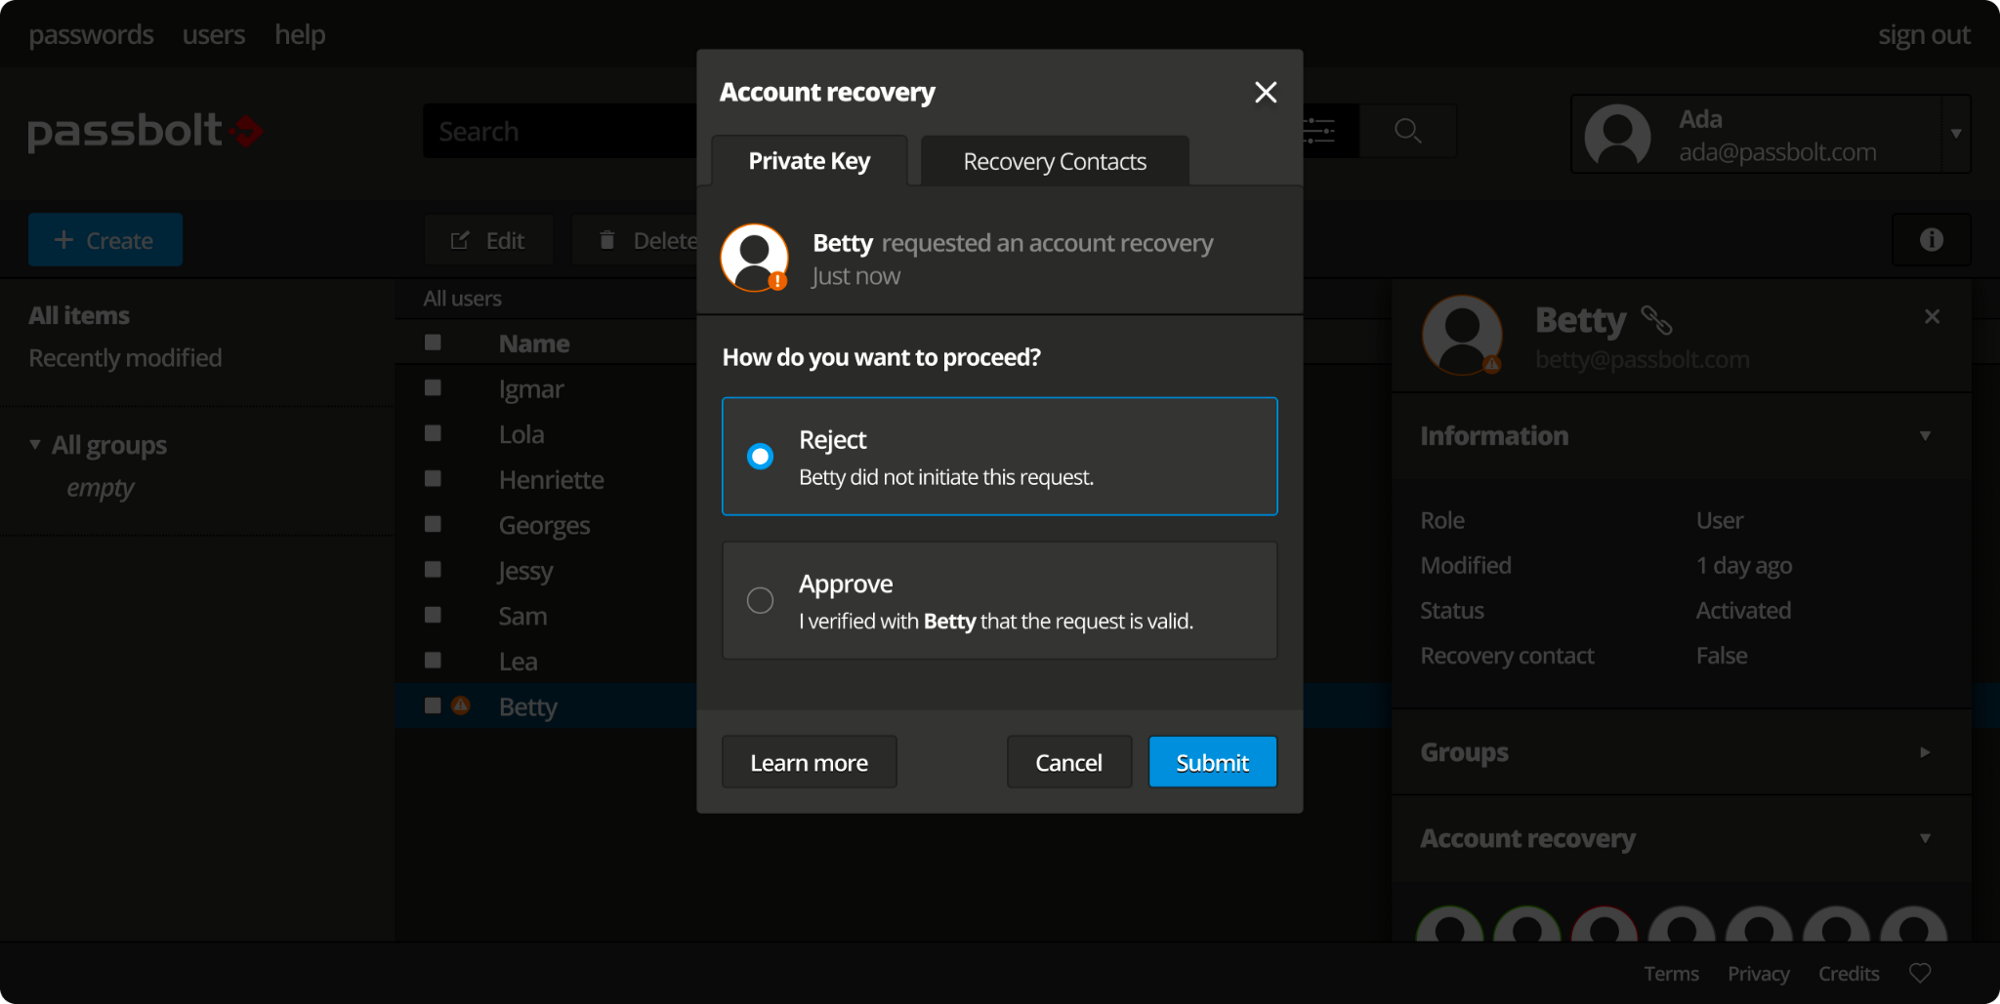
Task: Close the Account recovery dialog
Action: (1266, 92)
